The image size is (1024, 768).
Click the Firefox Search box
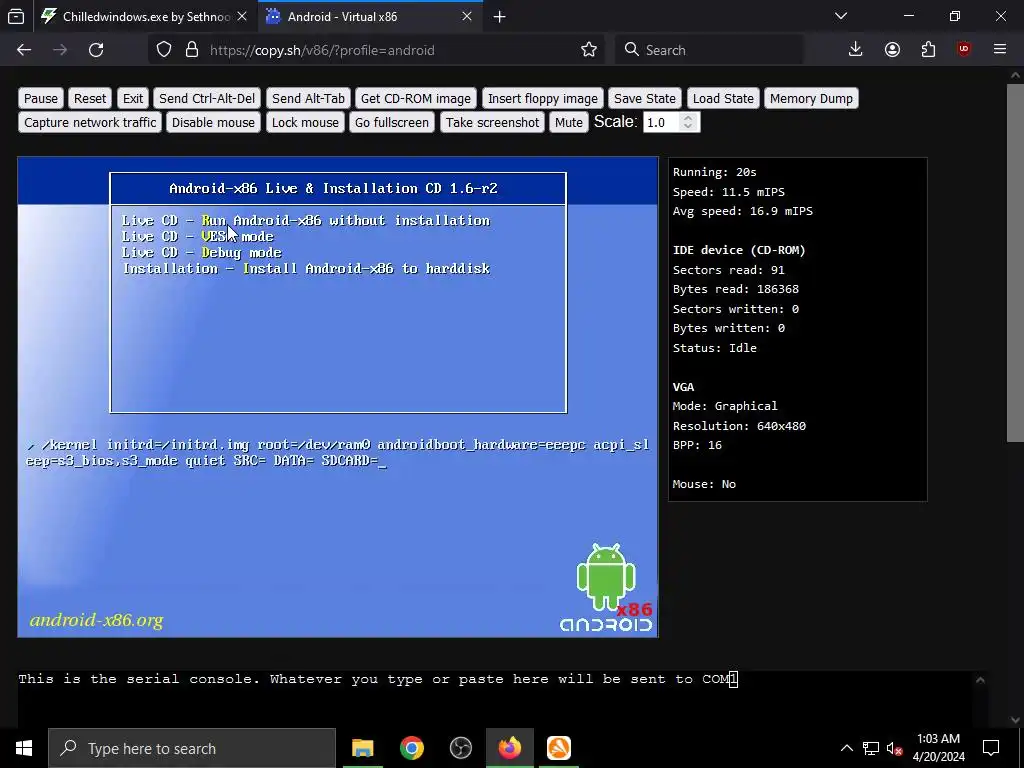point(709,50)
